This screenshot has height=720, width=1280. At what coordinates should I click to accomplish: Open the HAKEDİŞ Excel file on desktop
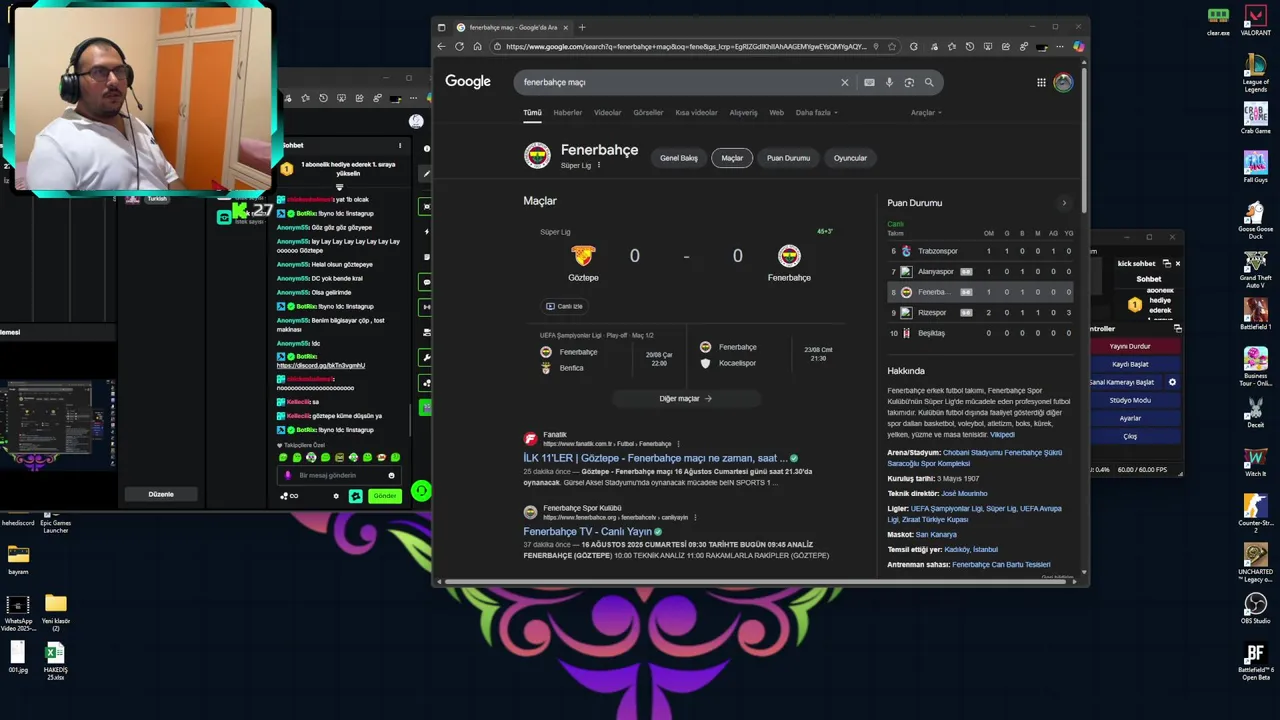(x=55, y=661)
